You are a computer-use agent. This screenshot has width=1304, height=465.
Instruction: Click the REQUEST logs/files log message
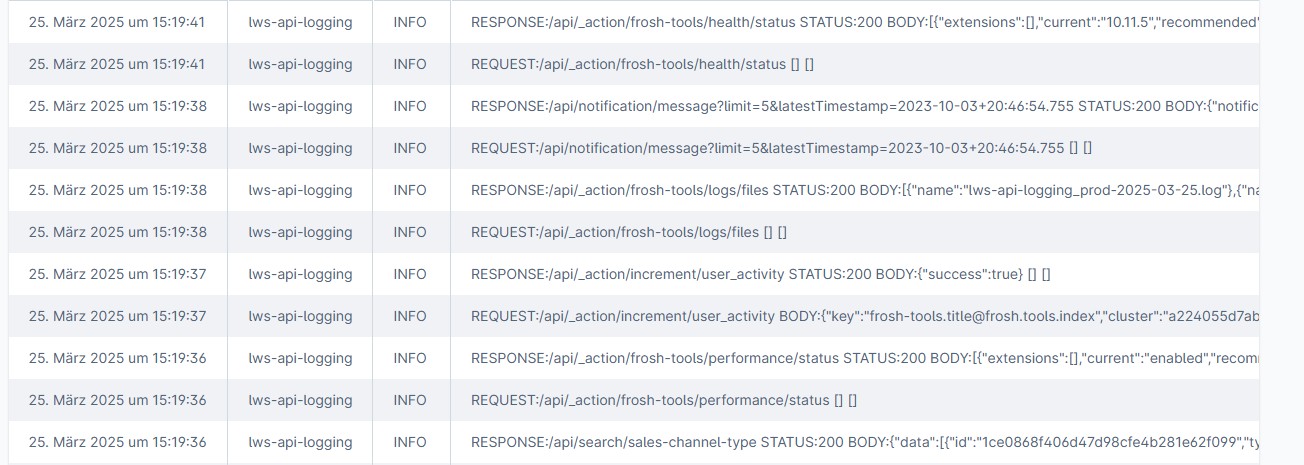tap(628, 232)
